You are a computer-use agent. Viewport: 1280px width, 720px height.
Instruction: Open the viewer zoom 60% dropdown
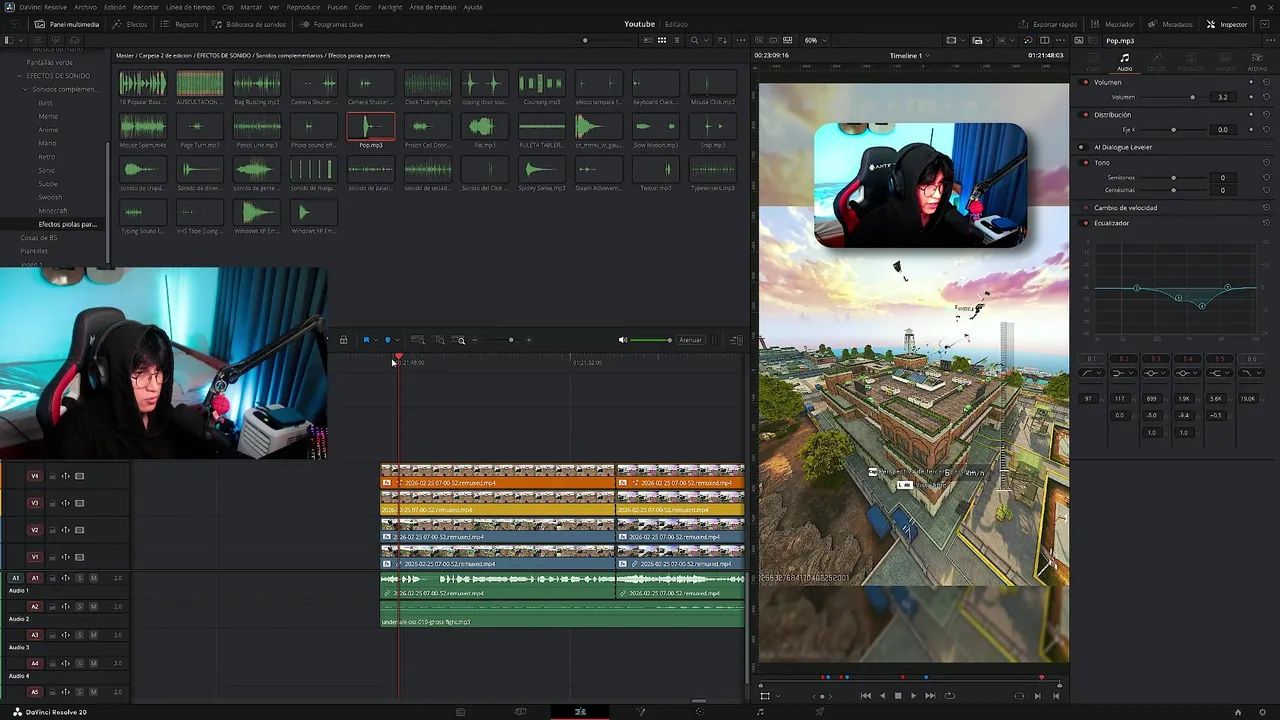point(815,40)
